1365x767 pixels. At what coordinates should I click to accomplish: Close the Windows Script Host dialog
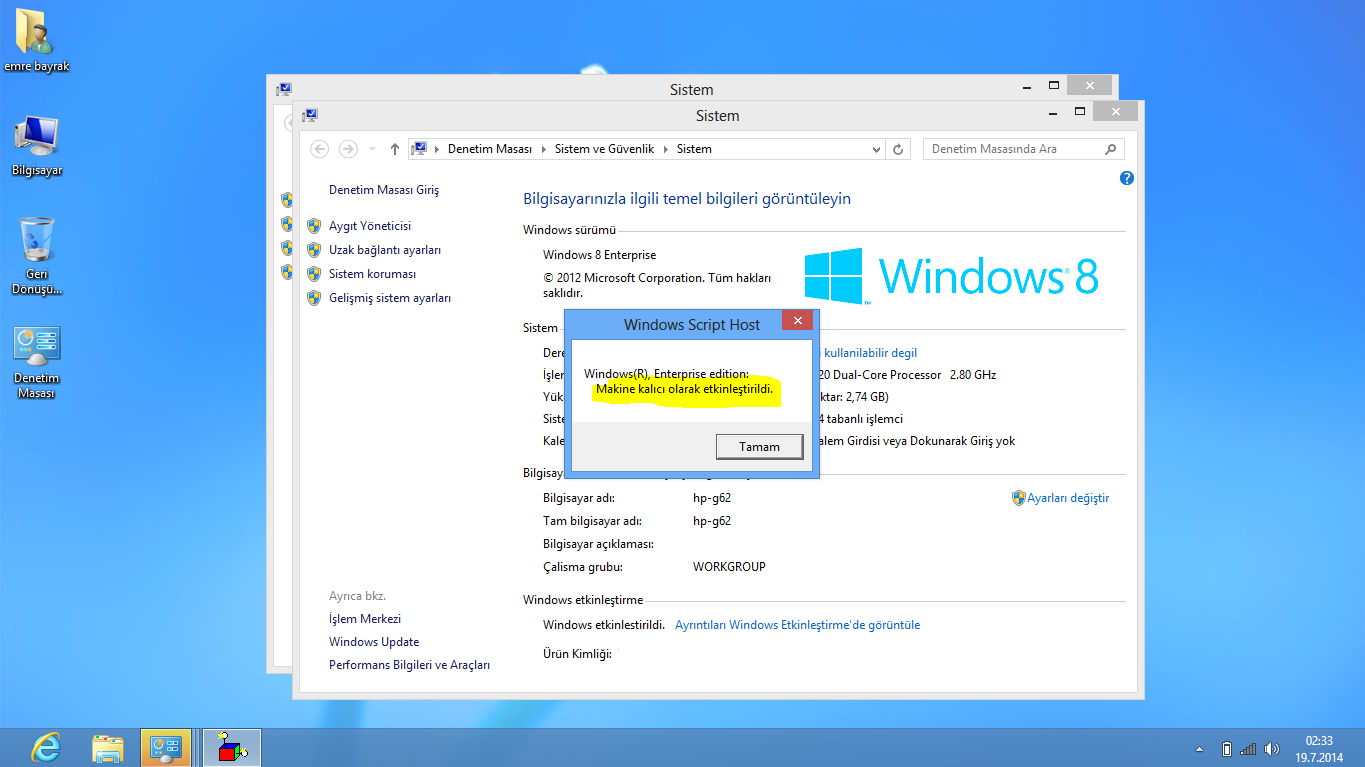pyautogui.click(x=797, y=321)
